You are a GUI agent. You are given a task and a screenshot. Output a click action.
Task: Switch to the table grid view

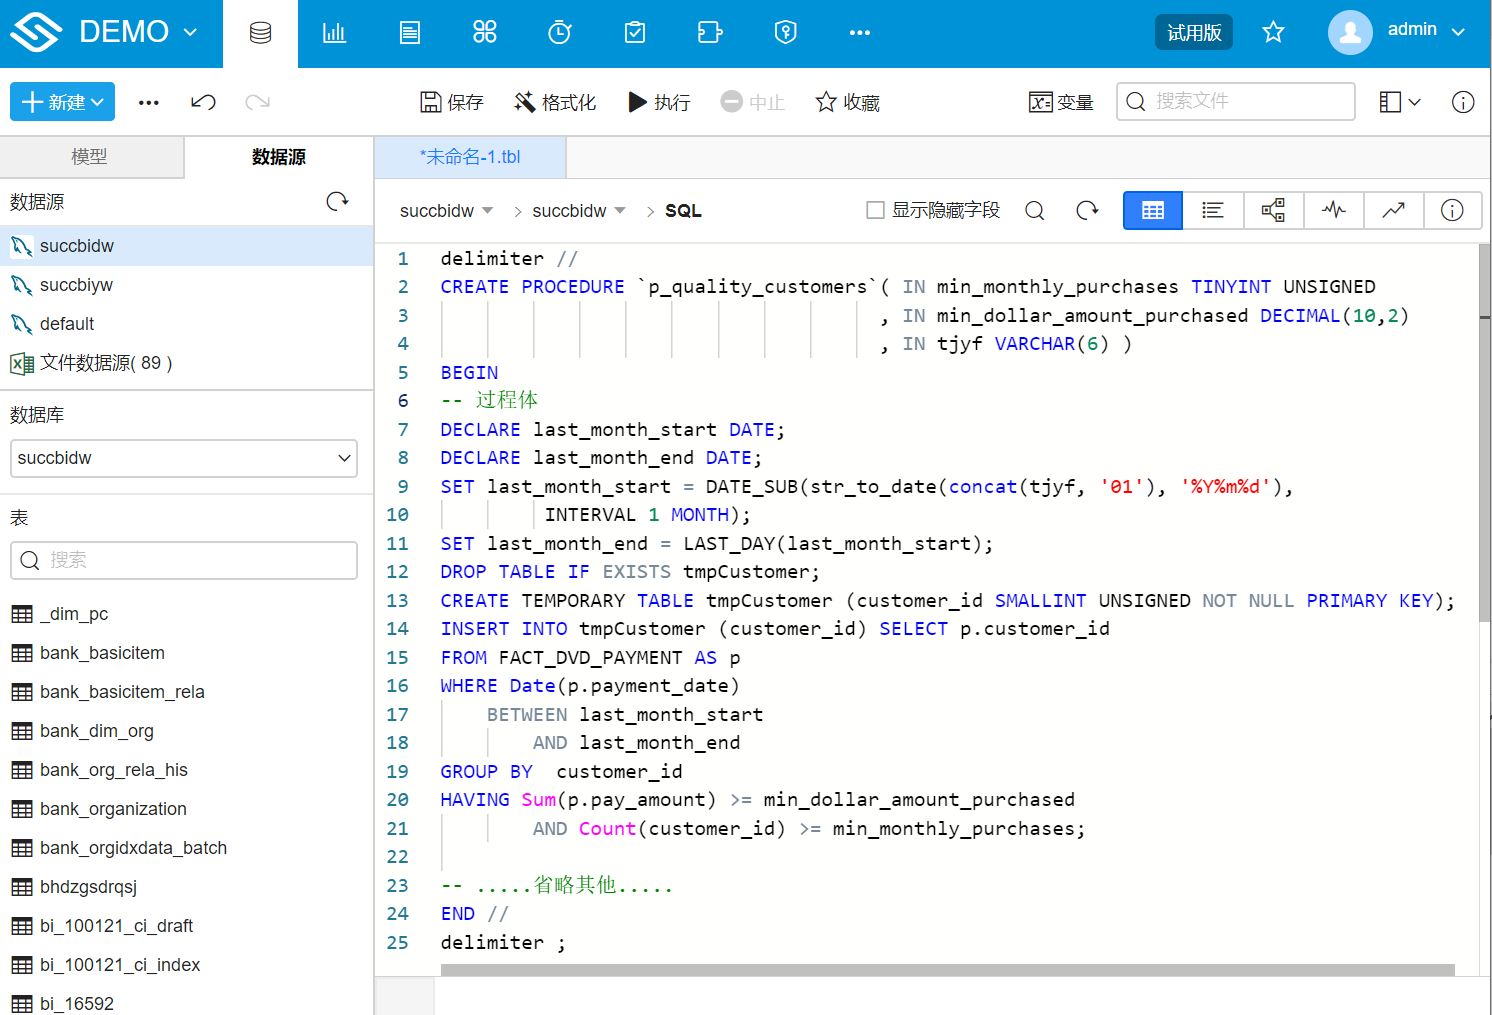point(1152,210)
